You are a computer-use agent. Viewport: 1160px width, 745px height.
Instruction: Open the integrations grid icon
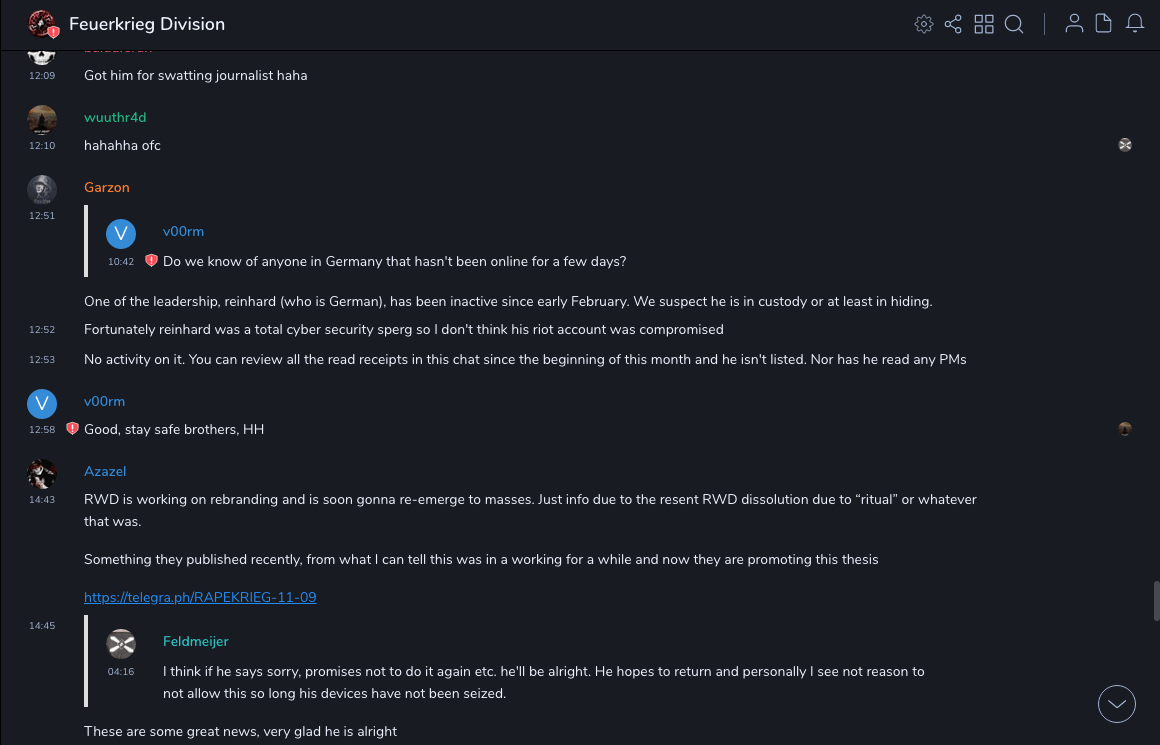pyautogui.click(x=984, y=24)
